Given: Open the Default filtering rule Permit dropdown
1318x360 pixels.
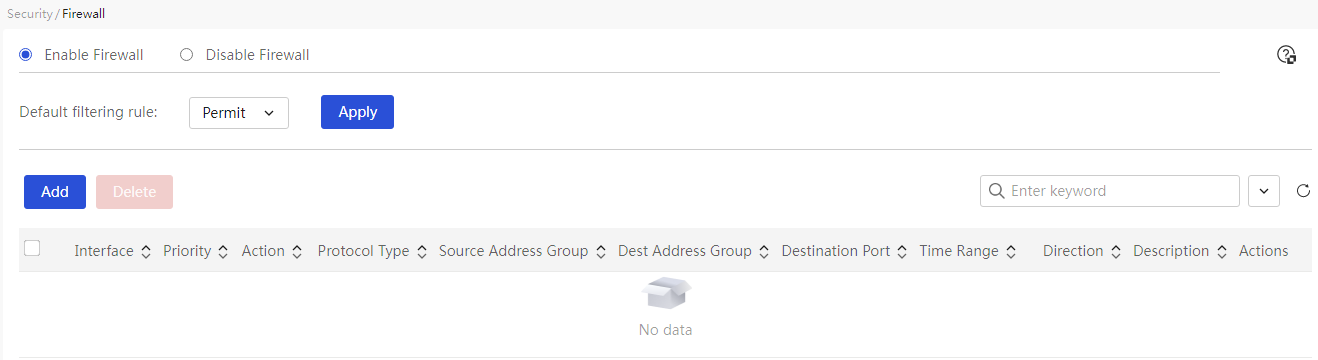Looking at the screenshot, I should [239, 113].
